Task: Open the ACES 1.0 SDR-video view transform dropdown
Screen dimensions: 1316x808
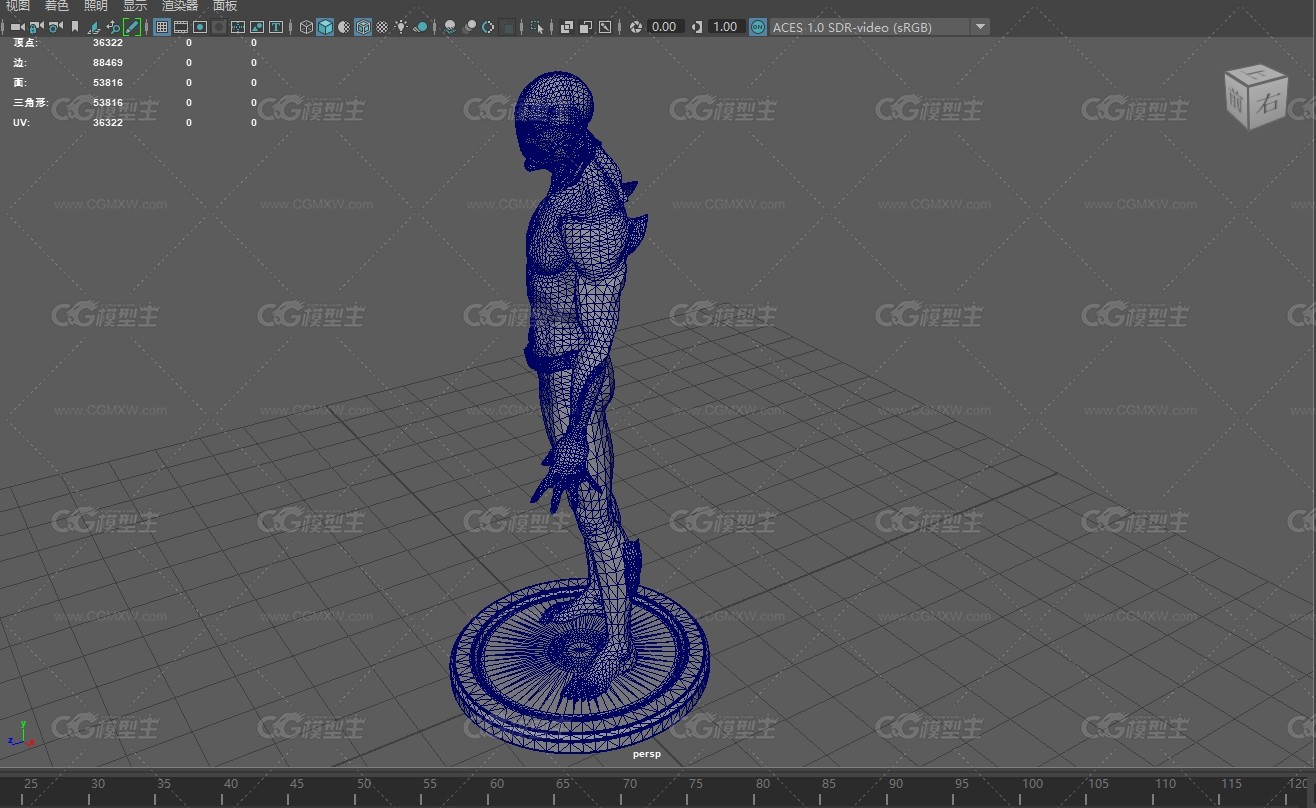Action: pyautogui.click(x=880, y=27)
